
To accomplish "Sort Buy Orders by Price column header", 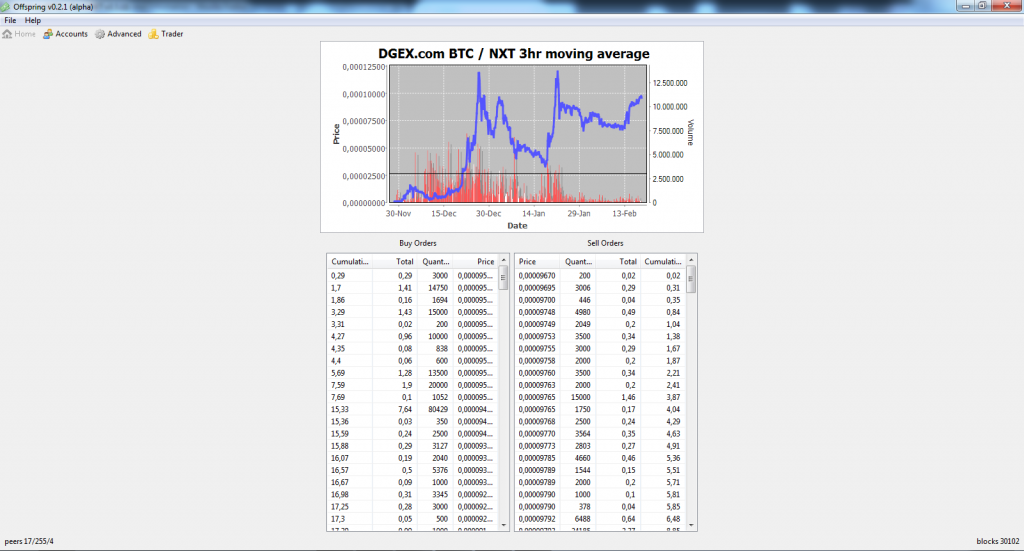I will pyautogui.click(x=485, y=261).
